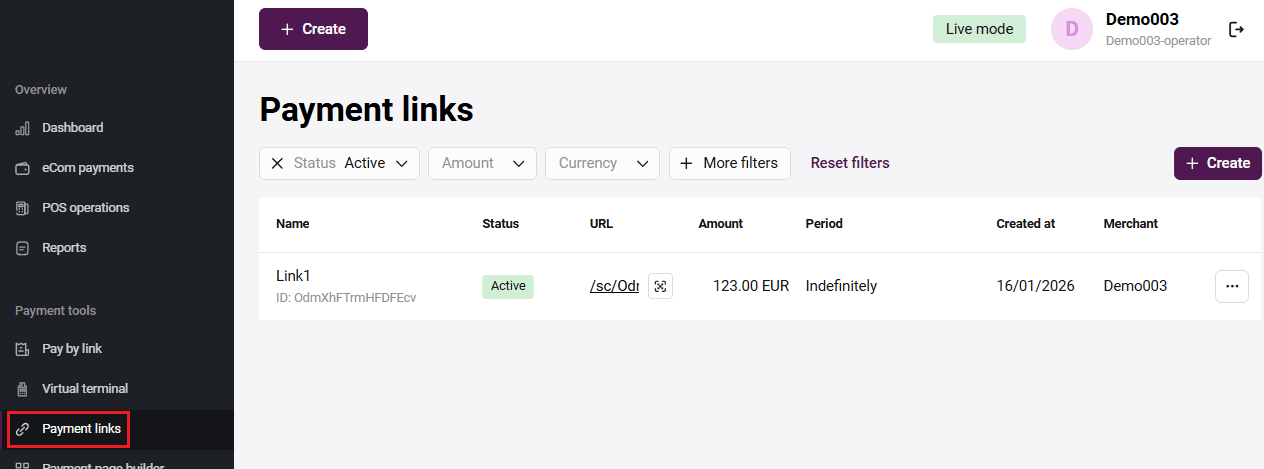Open the Amount filter dropdown
The height and width of the screenshot is (469, 1264).
coord(482,163)
